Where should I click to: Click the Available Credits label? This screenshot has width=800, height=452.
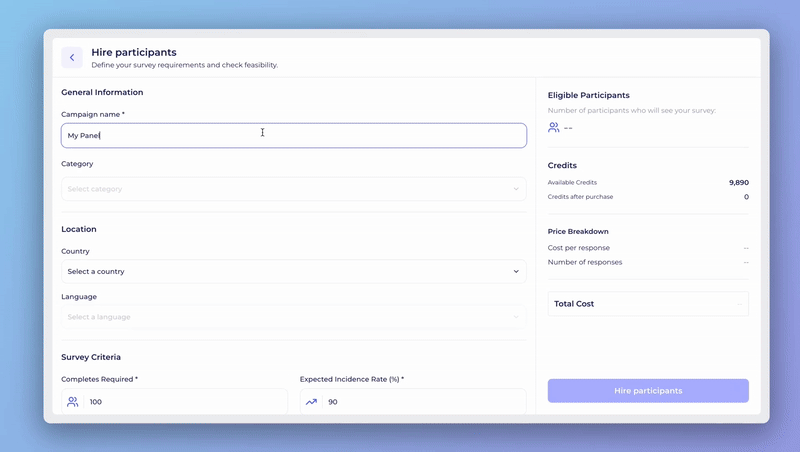pyautogui.click(x=572, y=183)
